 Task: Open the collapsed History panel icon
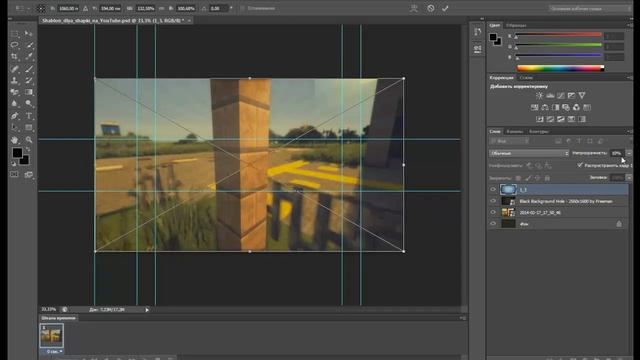(x=478, y=32)
